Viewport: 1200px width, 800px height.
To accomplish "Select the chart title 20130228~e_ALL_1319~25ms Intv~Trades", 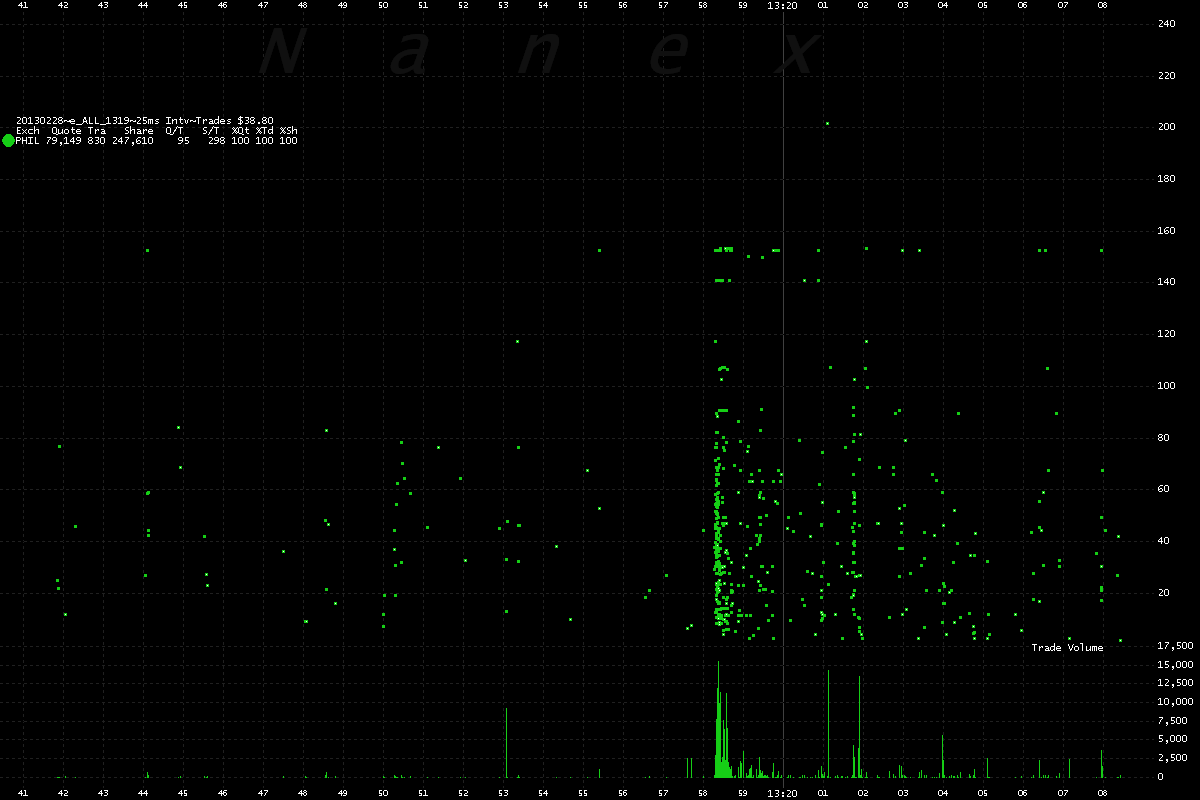I will click(125, 120).
